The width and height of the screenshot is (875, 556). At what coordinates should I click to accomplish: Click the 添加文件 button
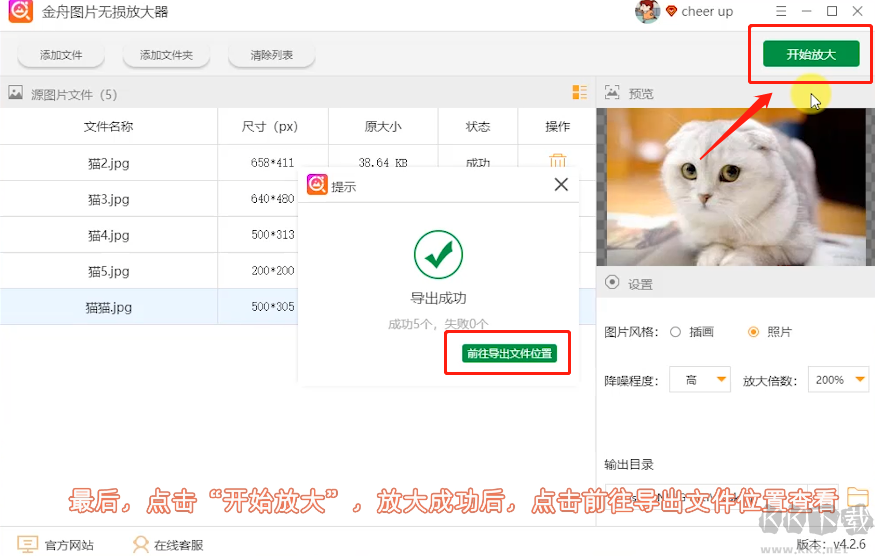(x=61, y=55)
